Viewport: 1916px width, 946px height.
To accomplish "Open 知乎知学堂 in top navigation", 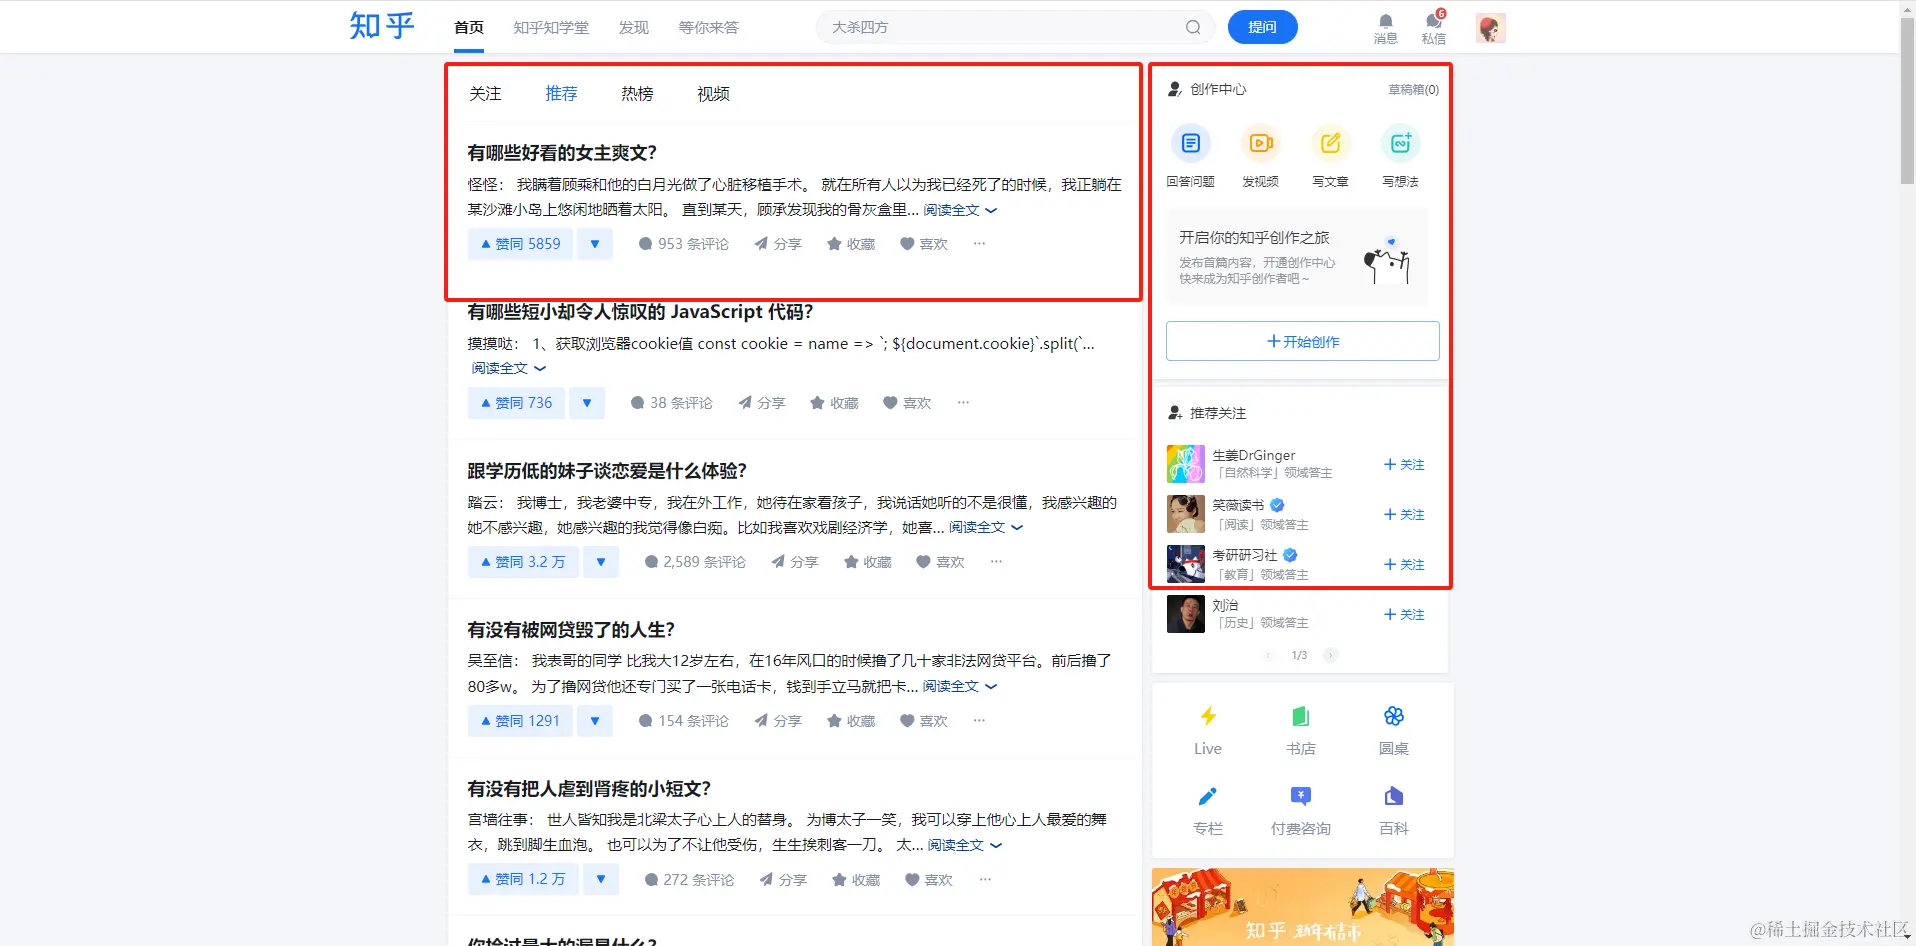I will (551, 28).
